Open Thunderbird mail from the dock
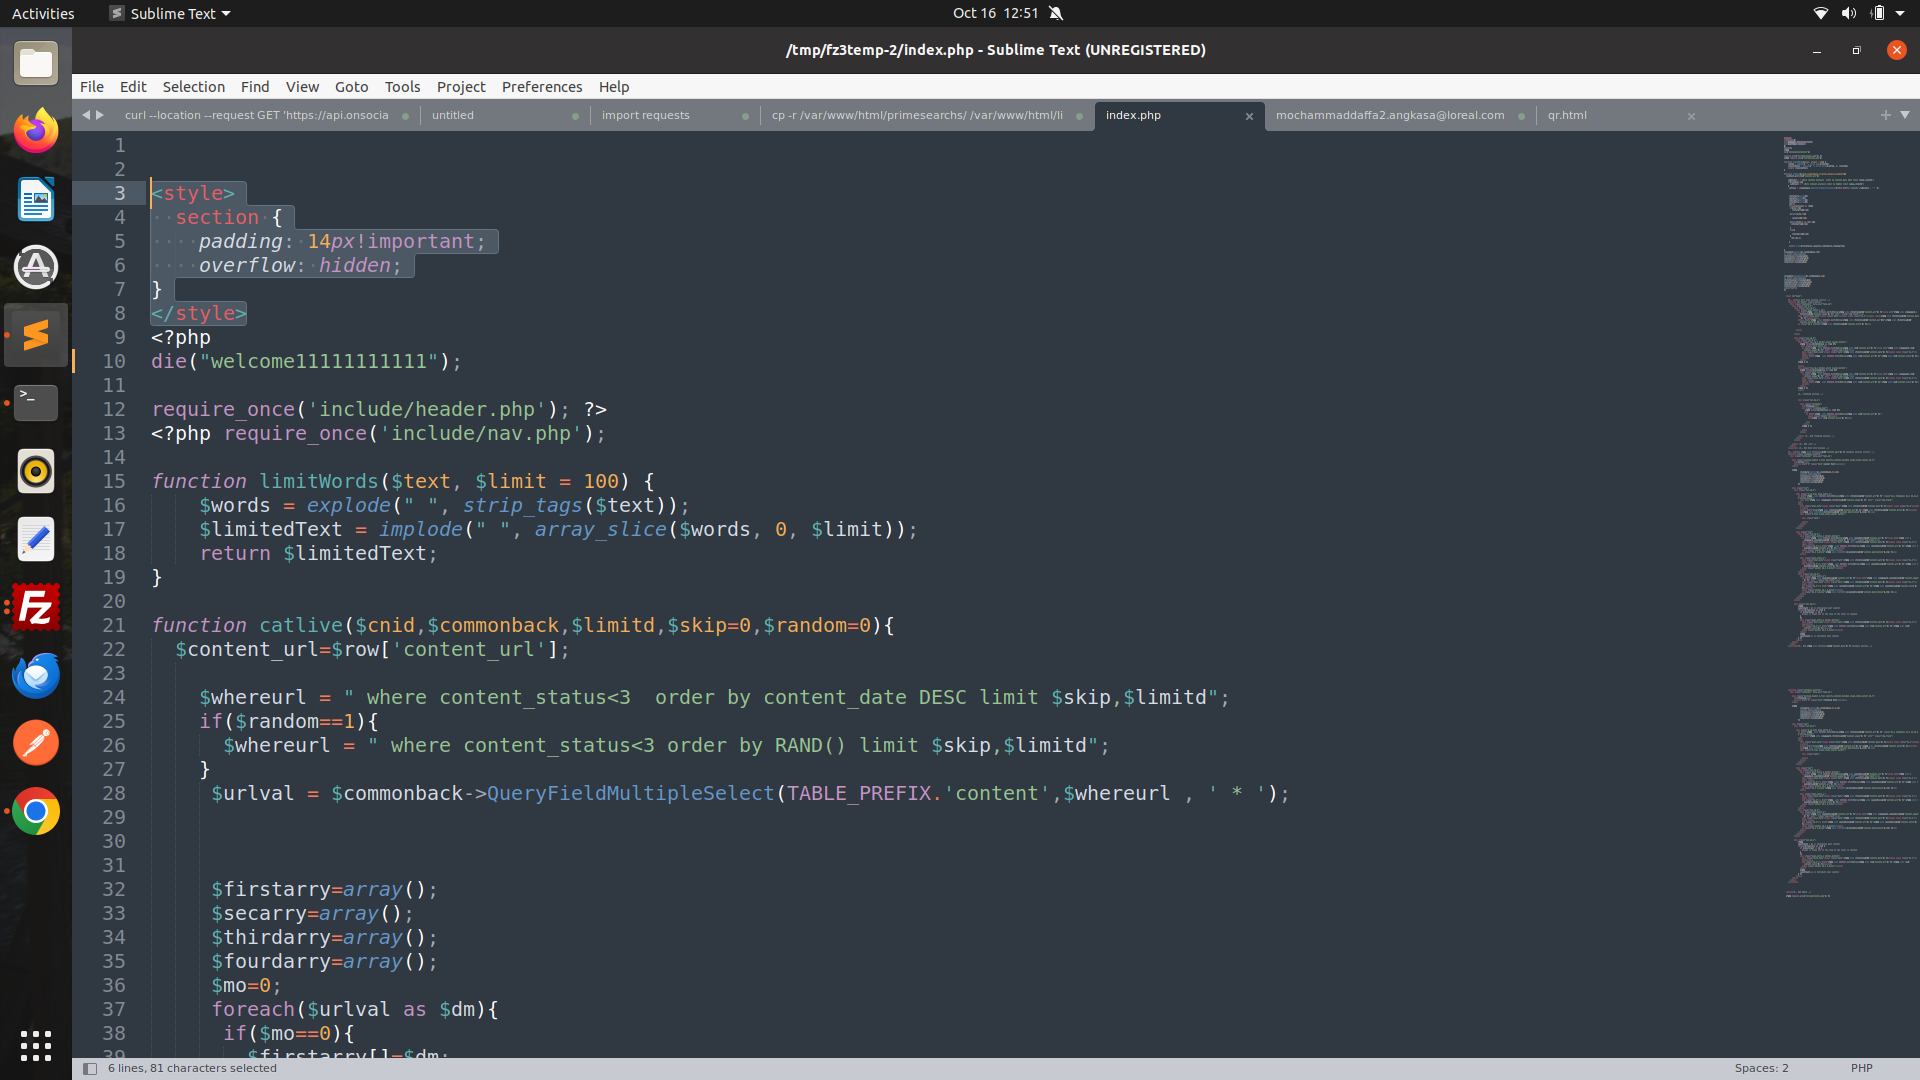This screenshot has height=1080, width=1920. click(x=36, y=675)
